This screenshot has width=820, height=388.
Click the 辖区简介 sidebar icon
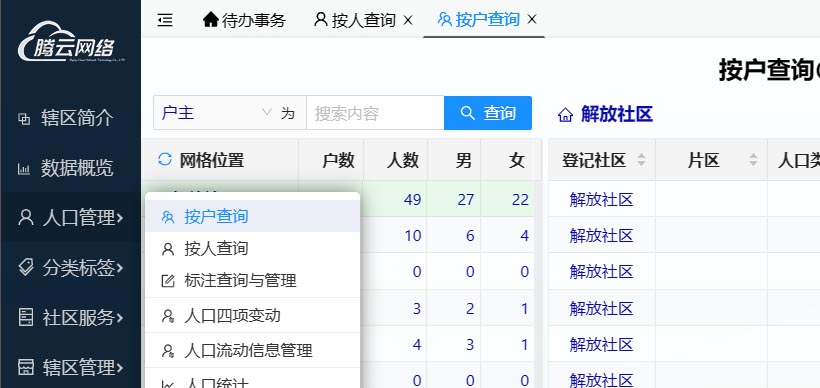pos(24,119)
